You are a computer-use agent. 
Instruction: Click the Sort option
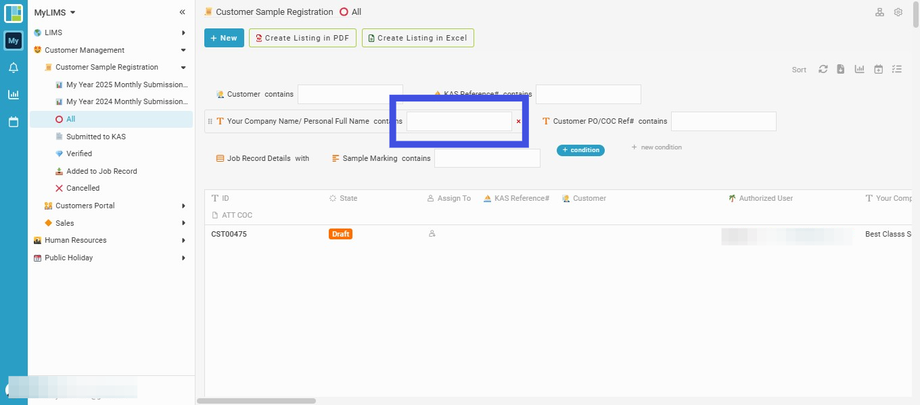pos(799,70)
